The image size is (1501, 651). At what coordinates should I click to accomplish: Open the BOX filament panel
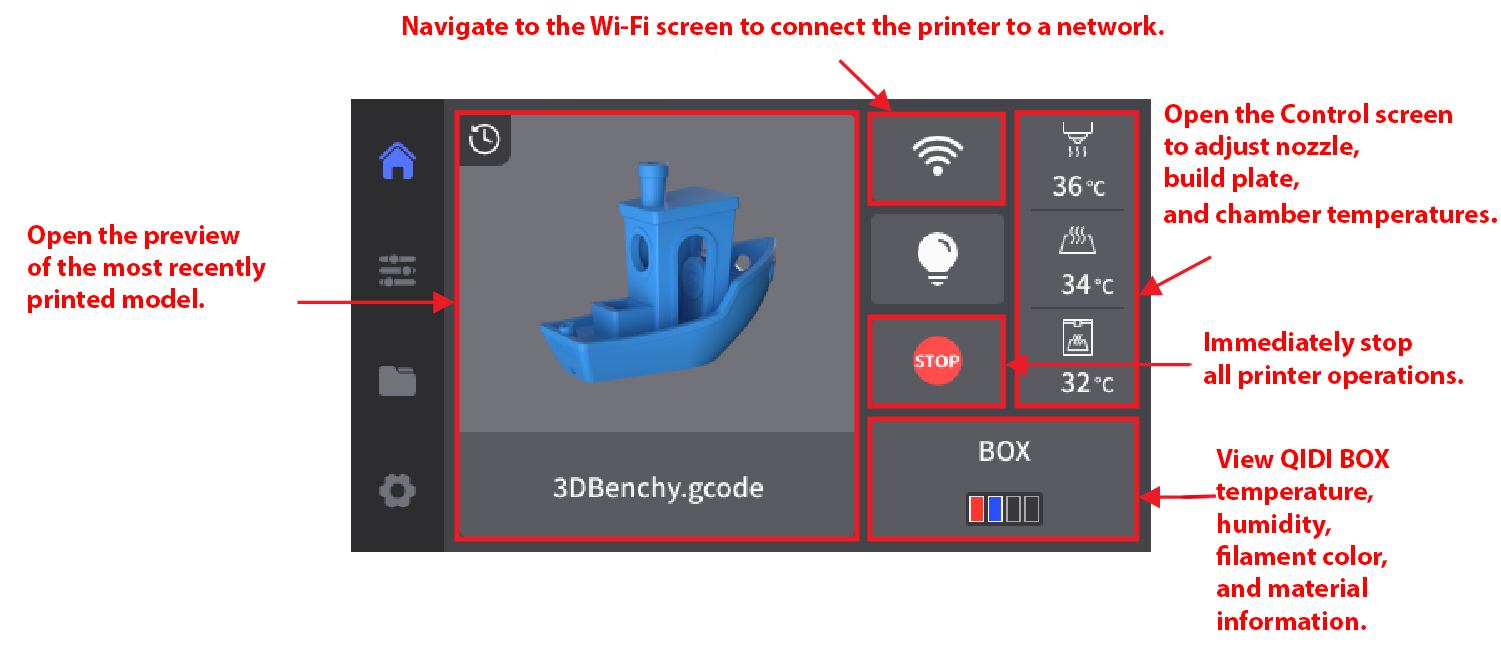[x=1003, y=479]
